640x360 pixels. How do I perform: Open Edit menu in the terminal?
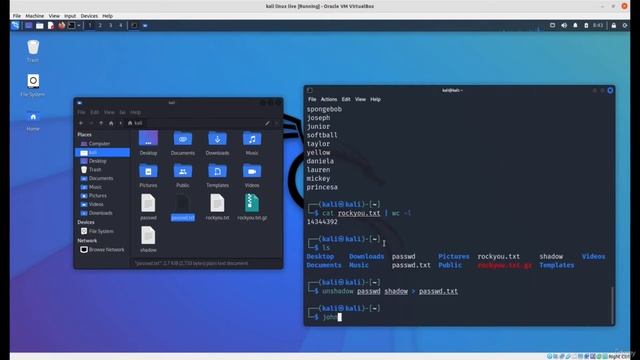pos(346,99)
